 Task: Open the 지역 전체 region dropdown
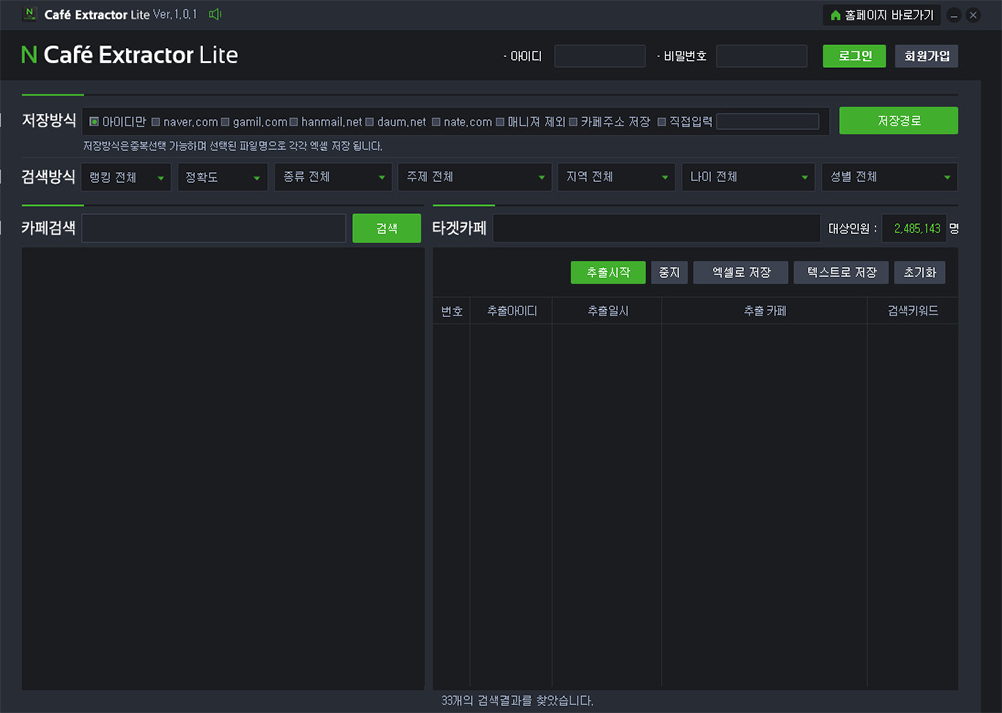pos(616,177)
